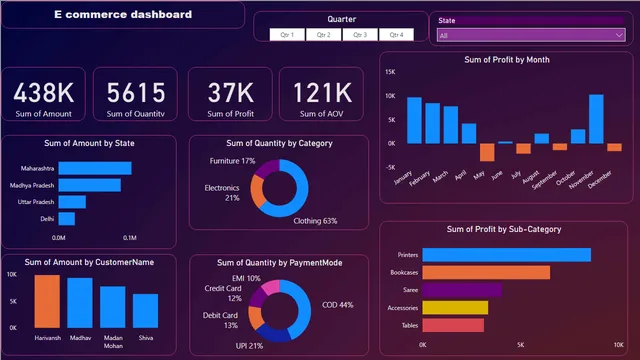Click the COD 44% label
The height and width of the screenshot is (360, 640).
click(338, 305)
